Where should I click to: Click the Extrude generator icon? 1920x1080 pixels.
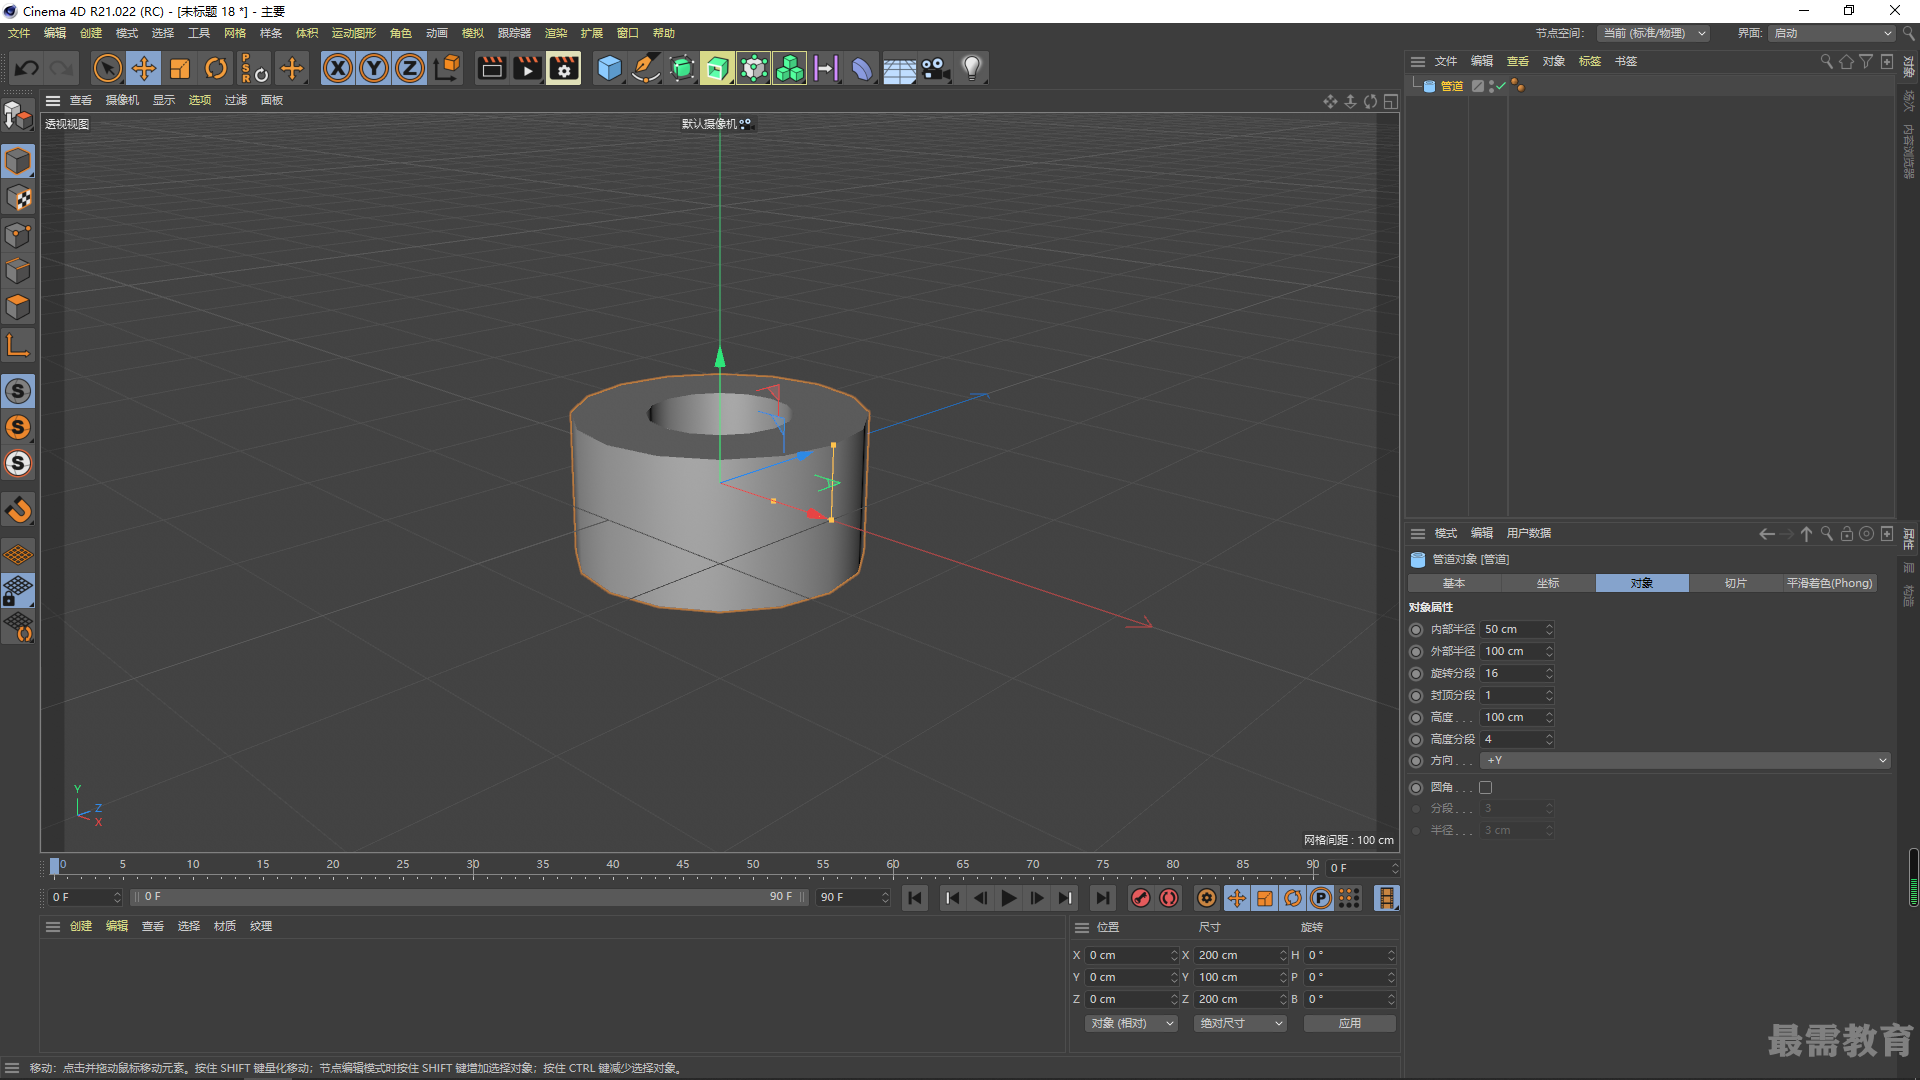717,68
